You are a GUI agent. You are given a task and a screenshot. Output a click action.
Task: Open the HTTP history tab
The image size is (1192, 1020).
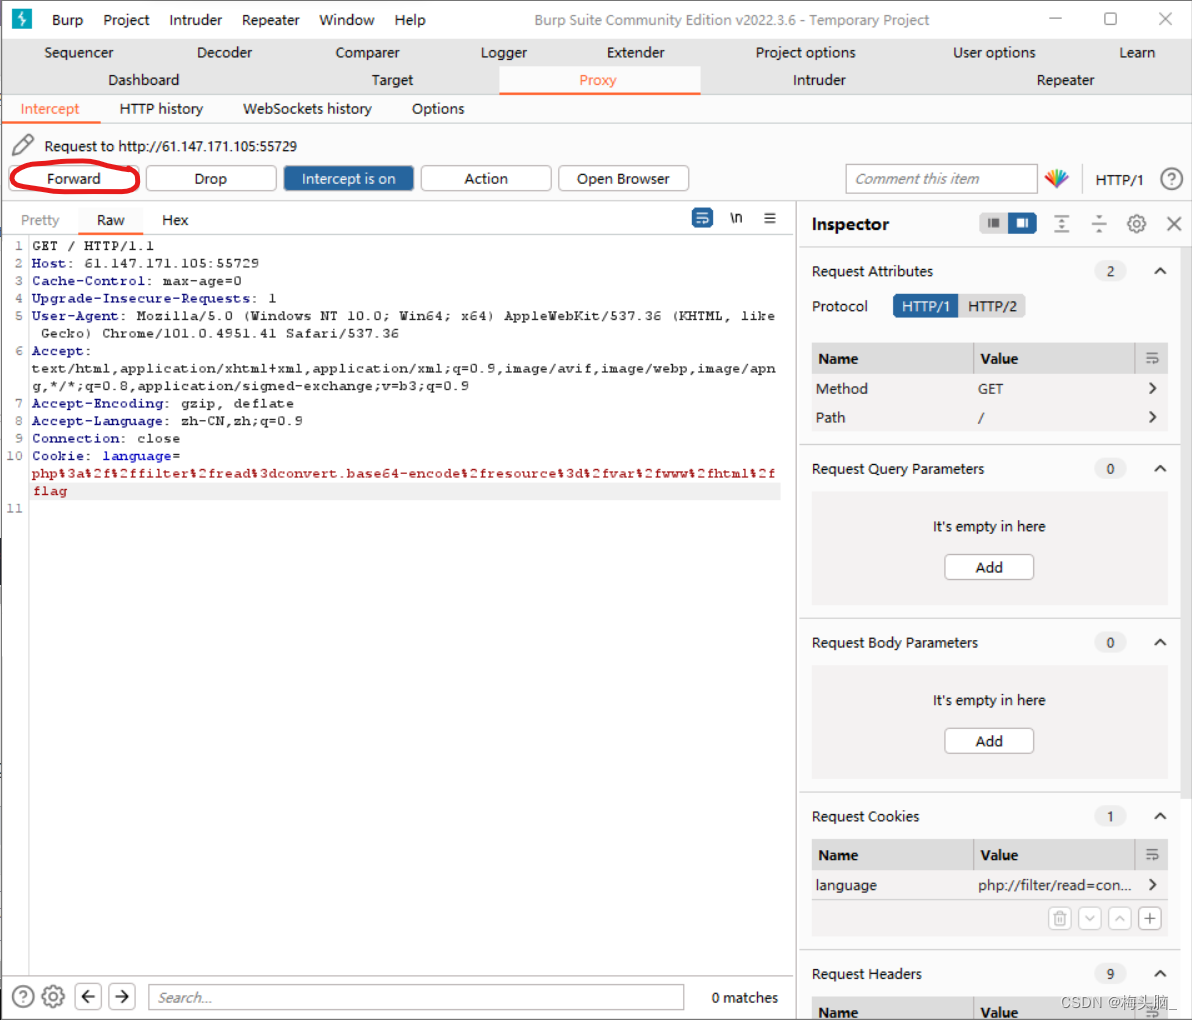(161, 109)
